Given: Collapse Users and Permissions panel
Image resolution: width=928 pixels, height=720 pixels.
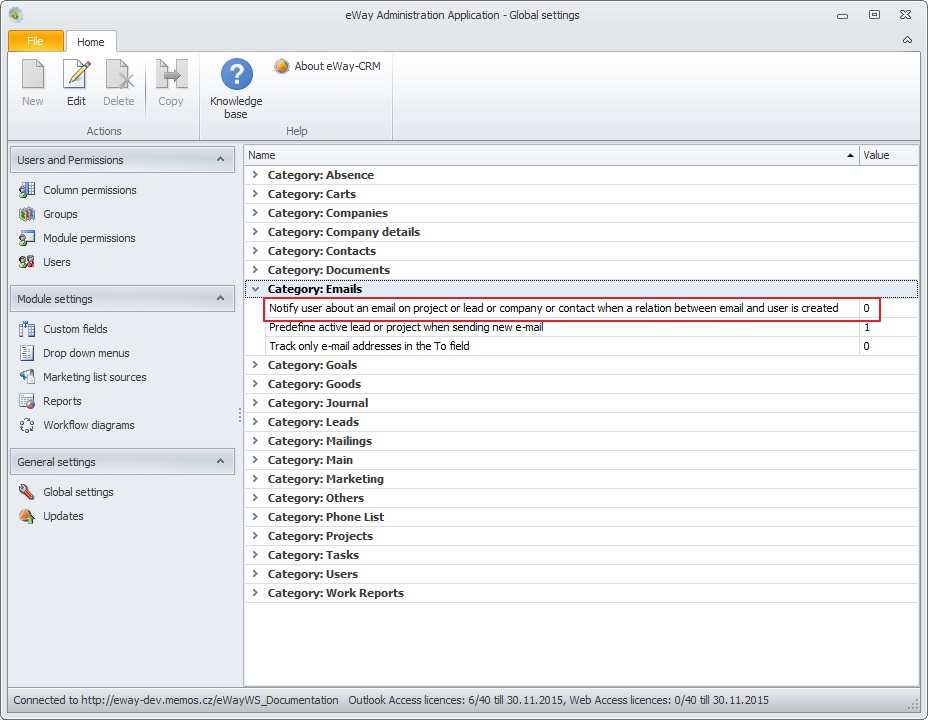Looking at the screenshot, I should 220,160.
